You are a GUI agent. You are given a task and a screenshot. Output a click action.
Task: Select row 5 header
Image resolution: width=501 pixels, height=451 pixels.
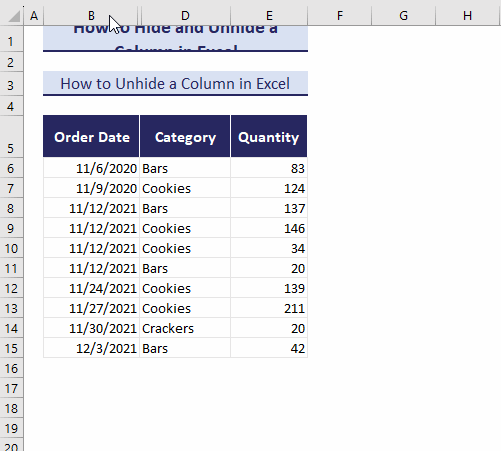tap(11, 137)
